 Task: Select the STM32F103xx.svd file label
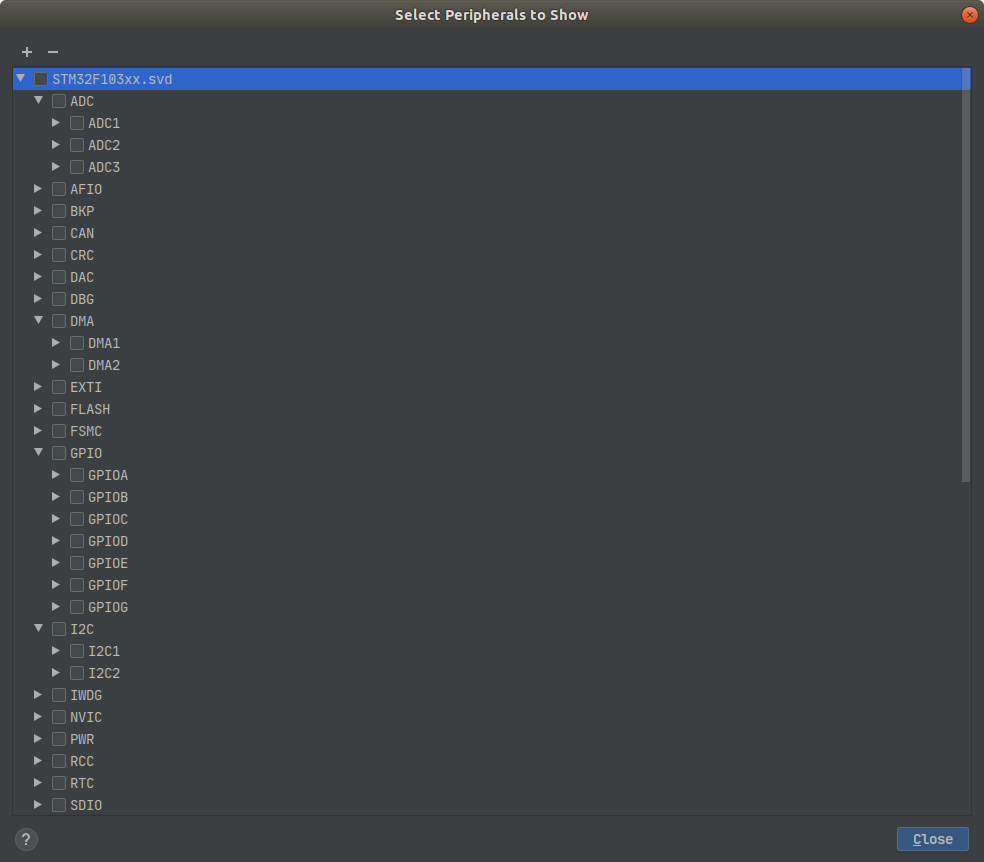(x=112, y=79)
